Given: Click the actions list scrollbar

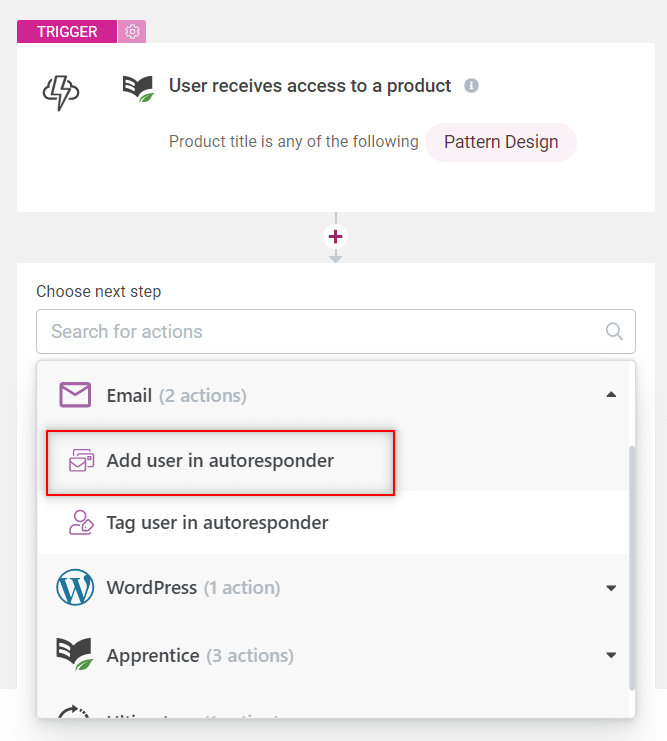Looking at the screenshot, I should tap(632, 567).
